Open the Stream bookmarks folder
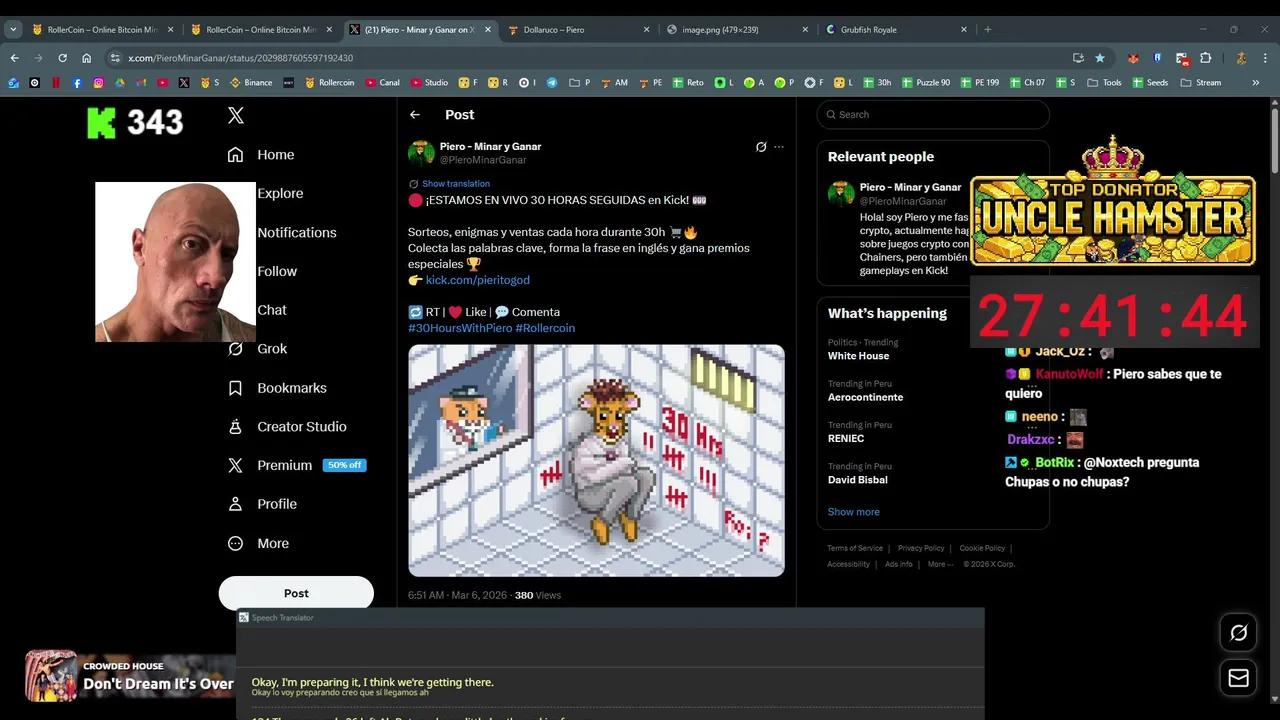 tap(1200, 83)
